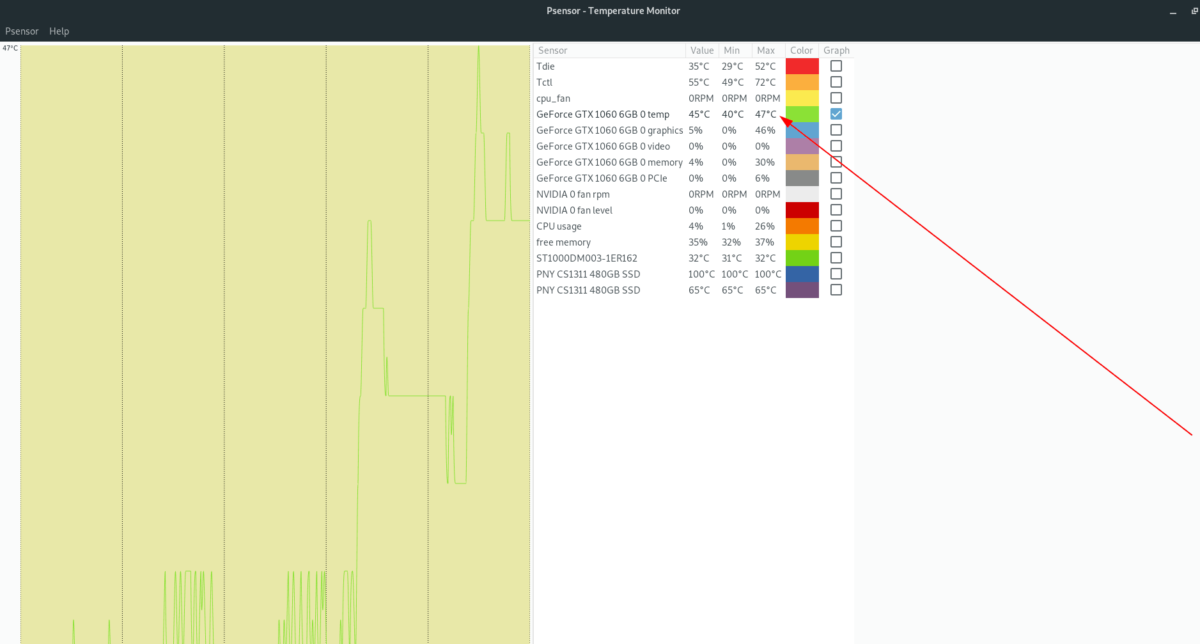Select 'GeForce GTX 1060 6GB 0 PCIe' name

pyautogui.click(x=603, y=178)
